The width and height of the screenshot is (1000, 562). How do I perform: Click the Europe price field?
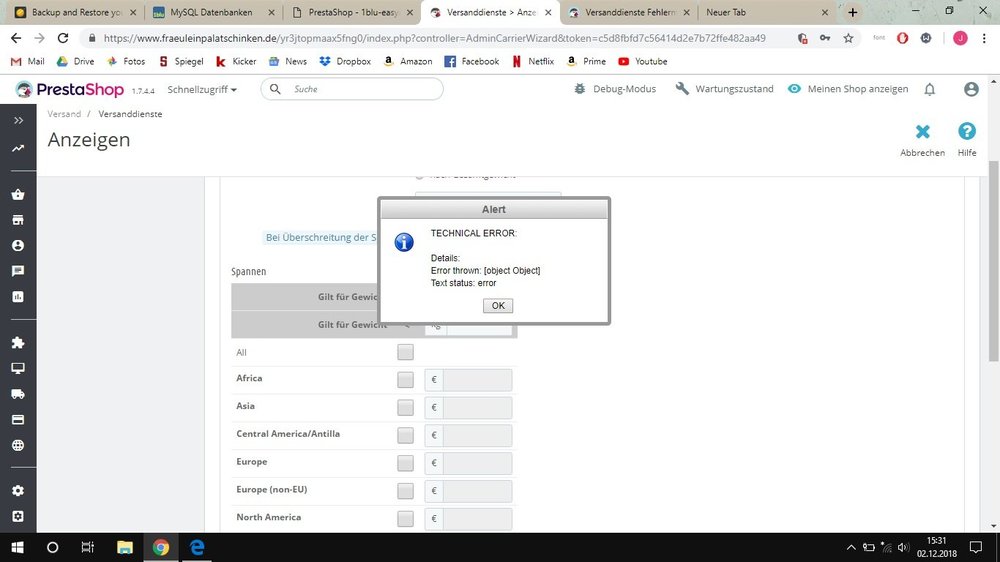477,462
